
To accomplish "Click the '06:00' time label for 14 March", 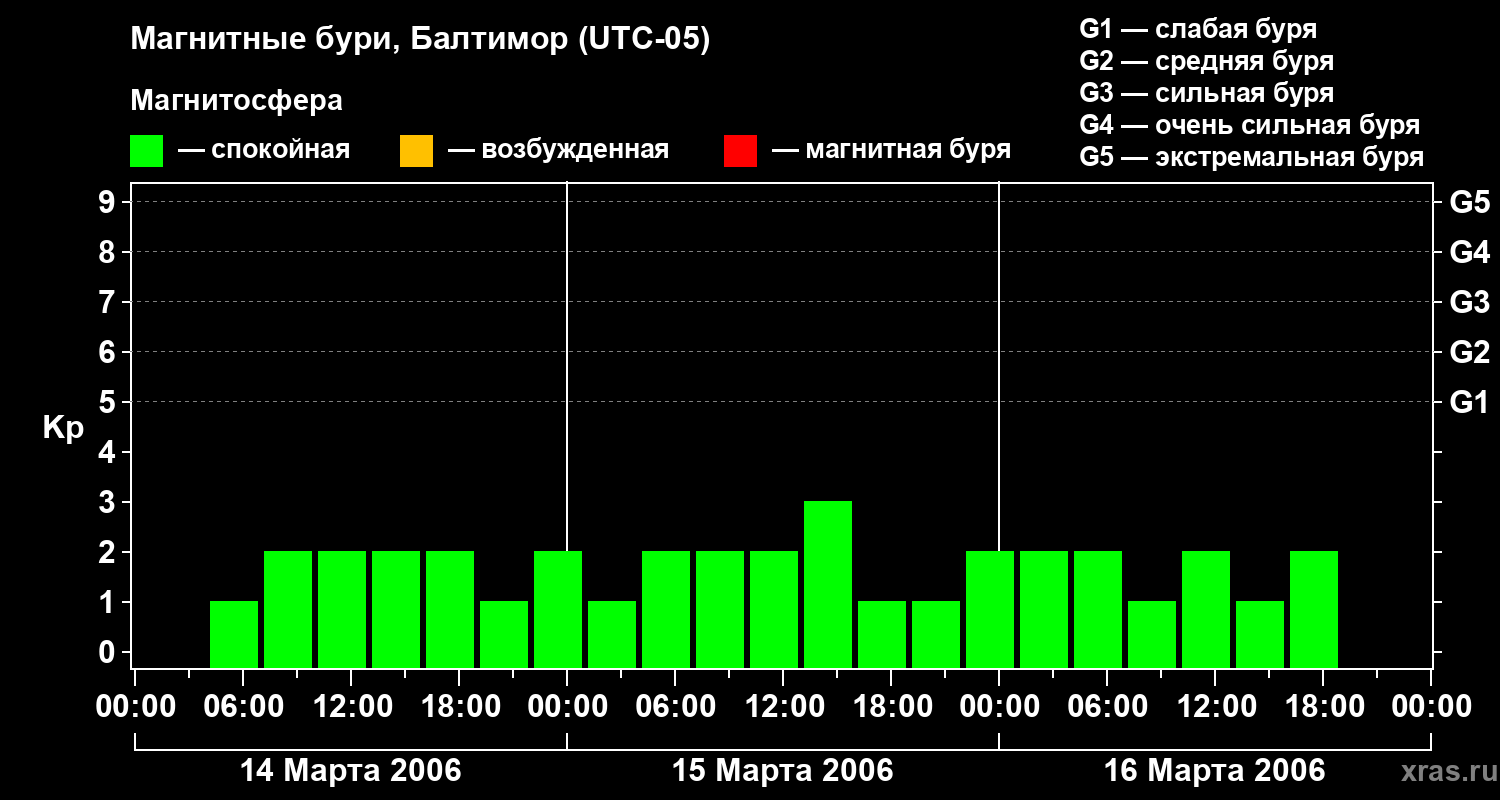I will tap(243, 706).
